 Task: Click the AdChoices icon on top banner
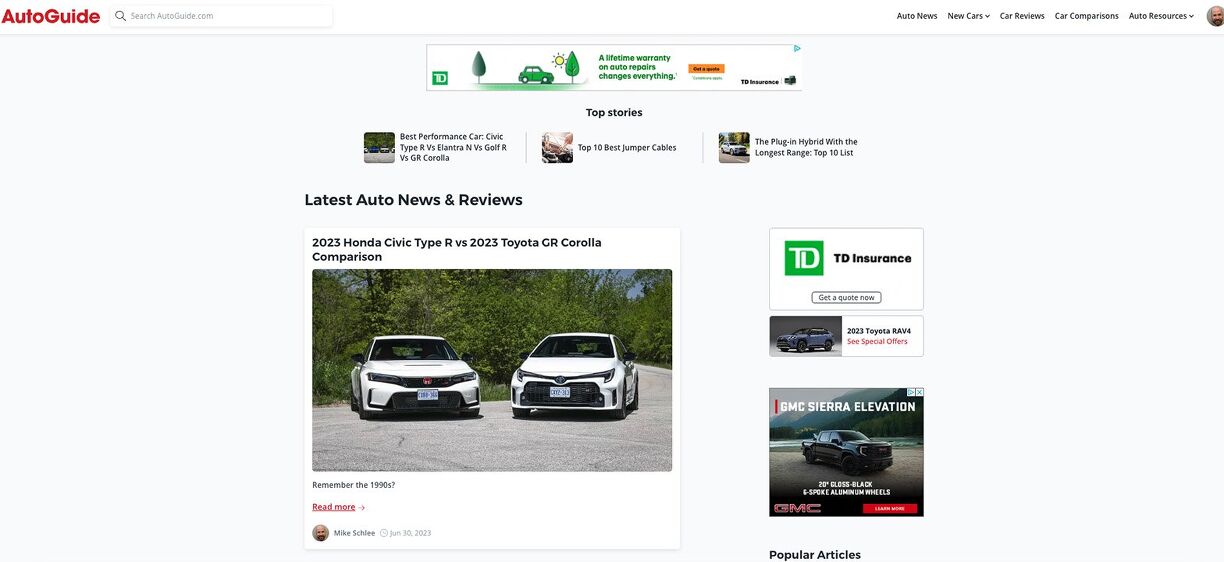tap(797, 48)
